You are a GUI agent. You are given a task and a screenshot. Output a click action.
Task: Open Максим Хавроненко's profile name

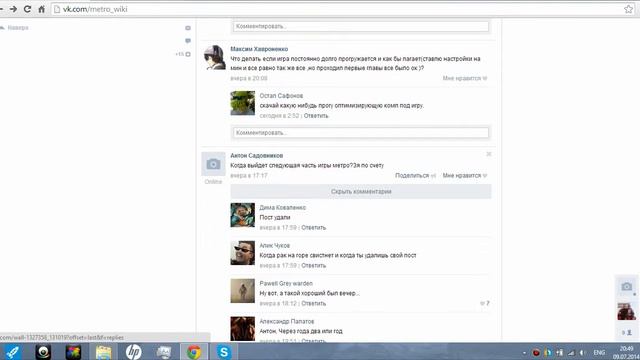point(259,49)
